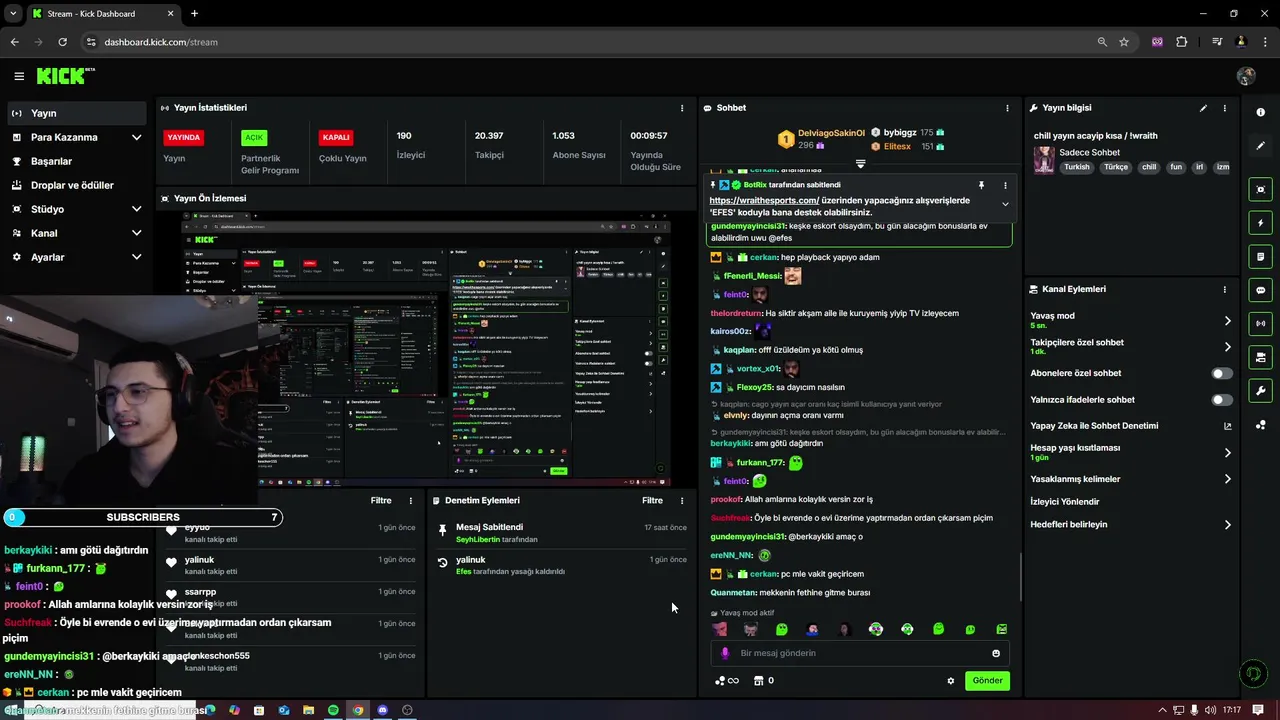Open the wraithesports.com link in pinned message

coord(764,201)
